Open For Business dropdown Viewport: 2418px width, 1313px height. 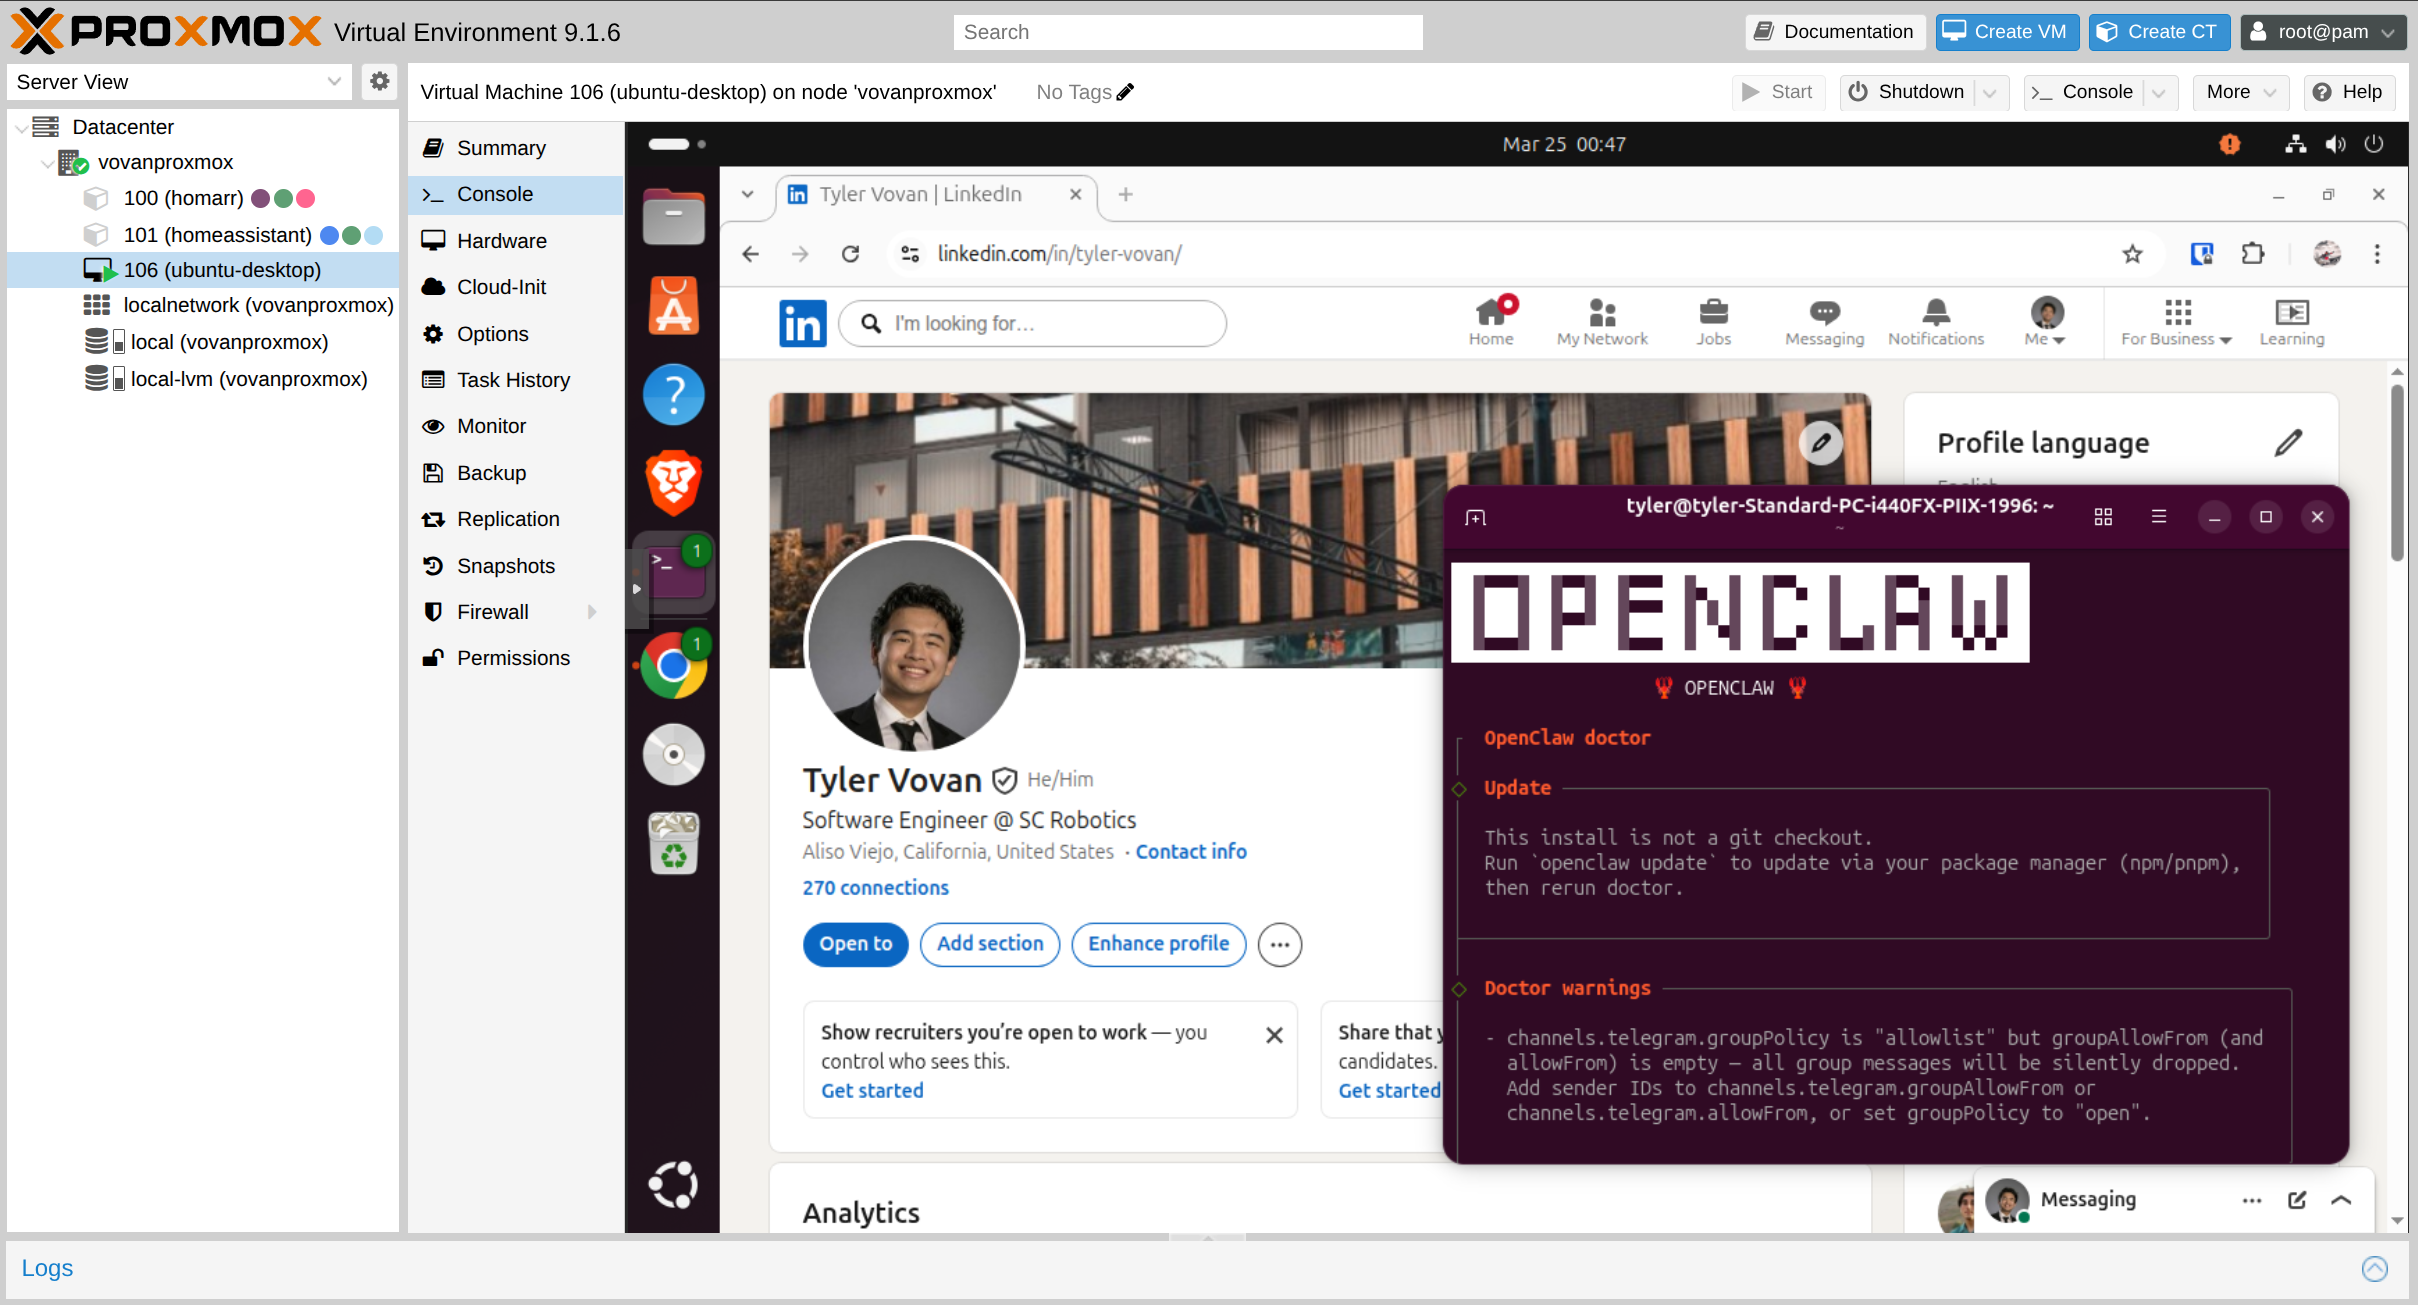pos(2176,322)
